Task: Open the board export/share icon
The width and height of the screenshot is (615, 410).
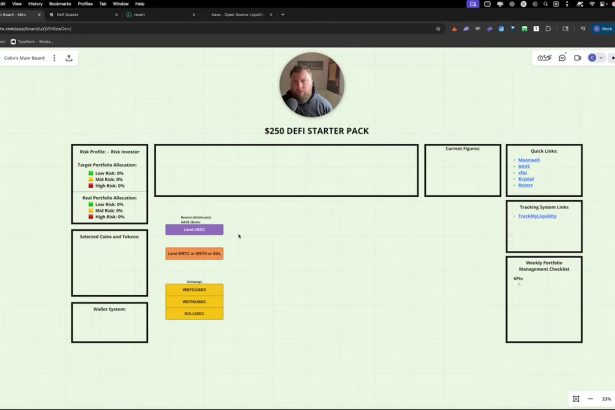Action: (69, 58)
